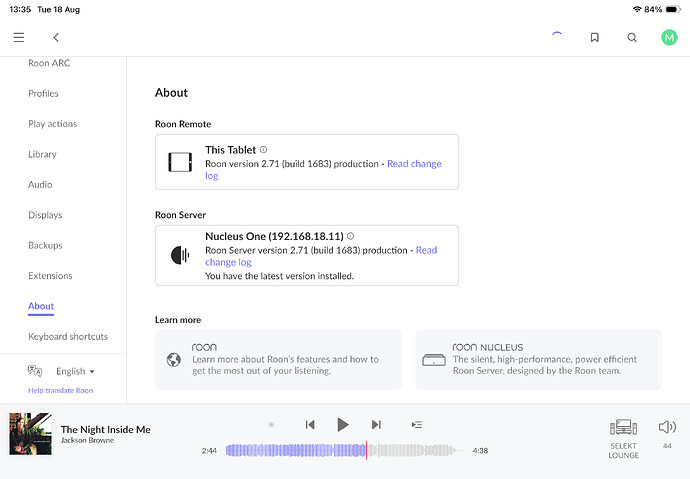Tap the volume level 44

click(667, 446)
